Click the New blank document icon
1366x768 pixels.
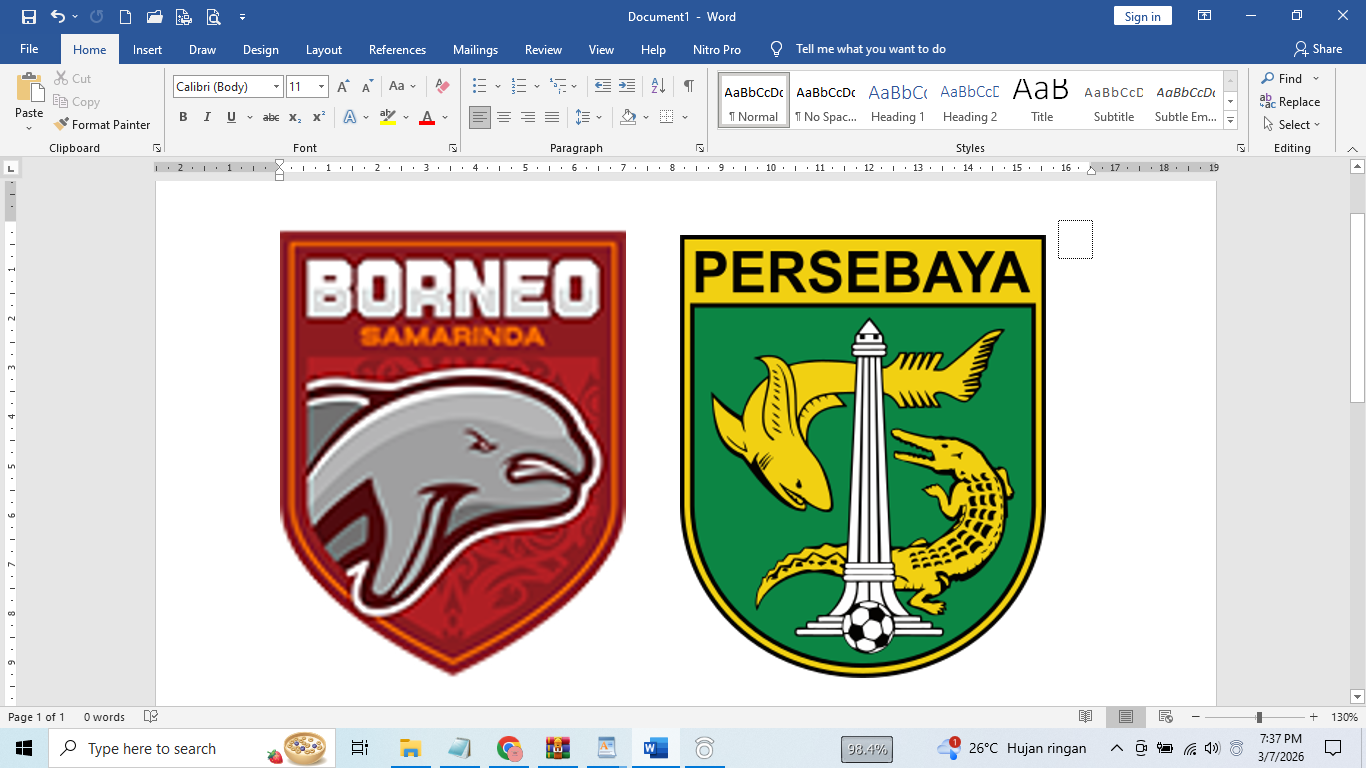click(125, 17)
